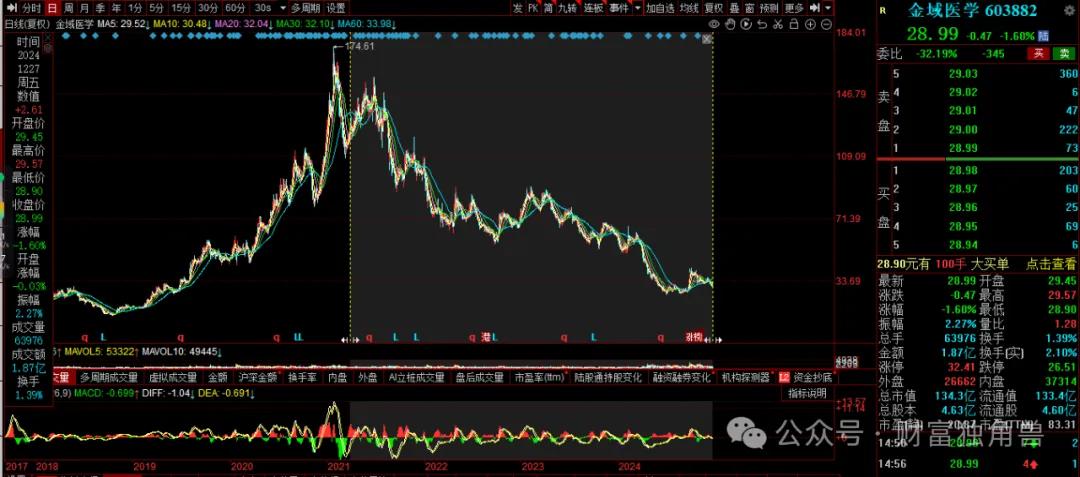Open the 盘后成交量 indicator tab
Viewport: 1080px width, 477px height.
pos(479,377)
